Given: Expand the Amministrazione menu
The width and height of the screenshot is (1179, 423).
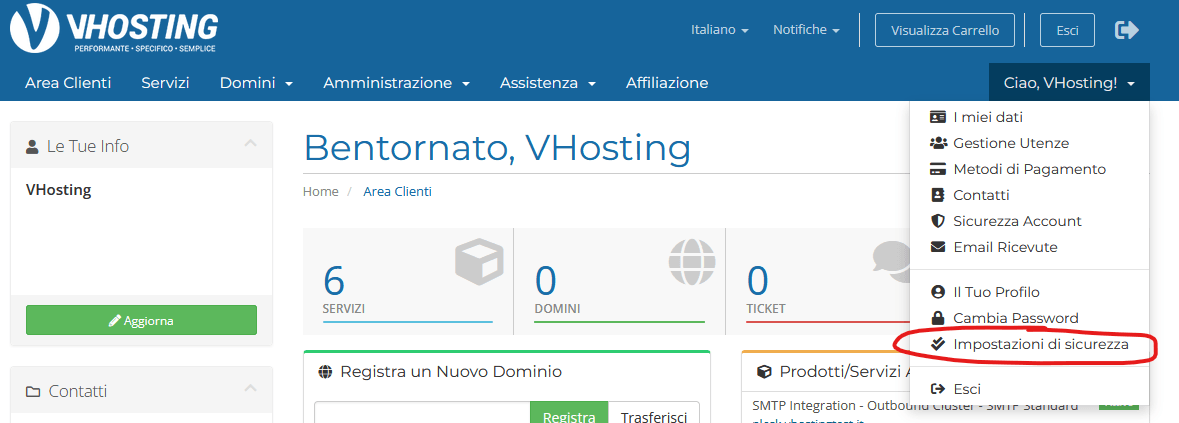Looking at the screenshot, I should (x=396, y=83).
